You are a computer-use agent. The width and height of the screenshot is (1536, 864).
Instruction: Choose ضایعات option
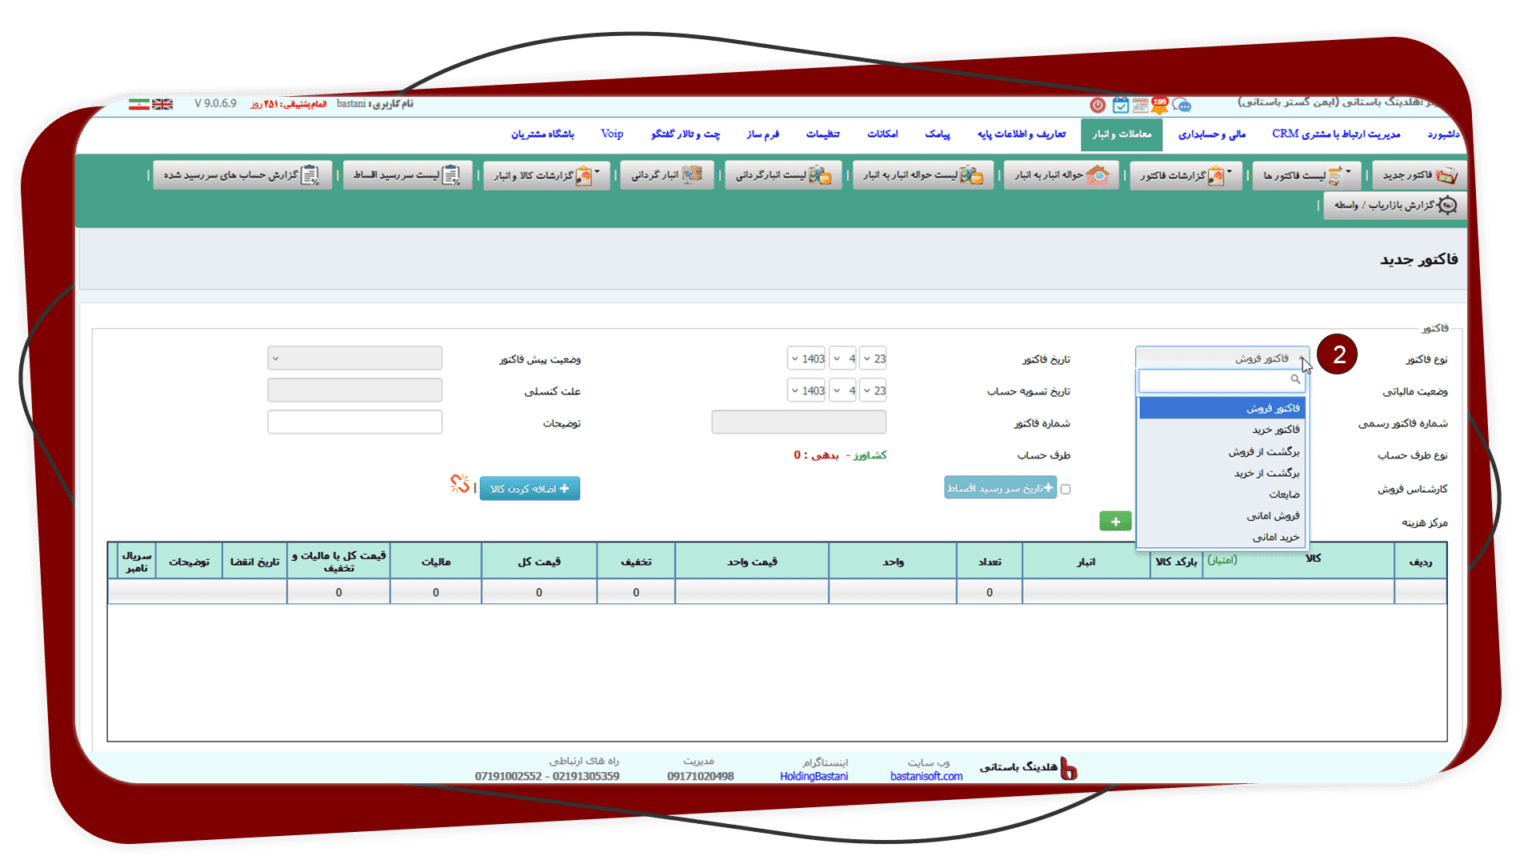point(1222,495)
